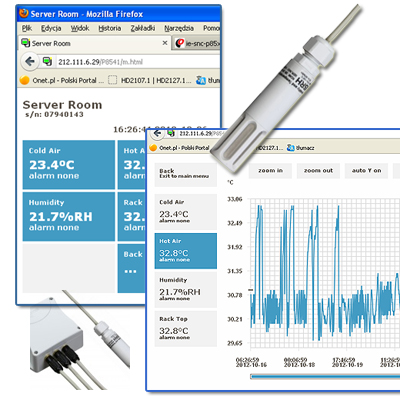
Task: Click the zoom in button
Action: [270, 171]
